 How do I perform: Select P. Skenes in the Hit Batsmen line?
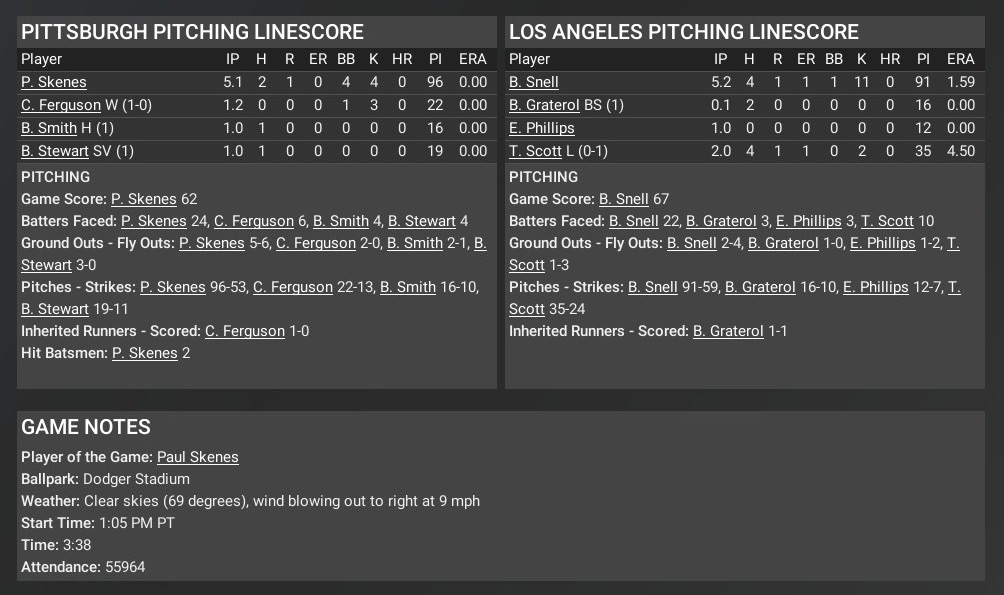click(x=144, y=353)
